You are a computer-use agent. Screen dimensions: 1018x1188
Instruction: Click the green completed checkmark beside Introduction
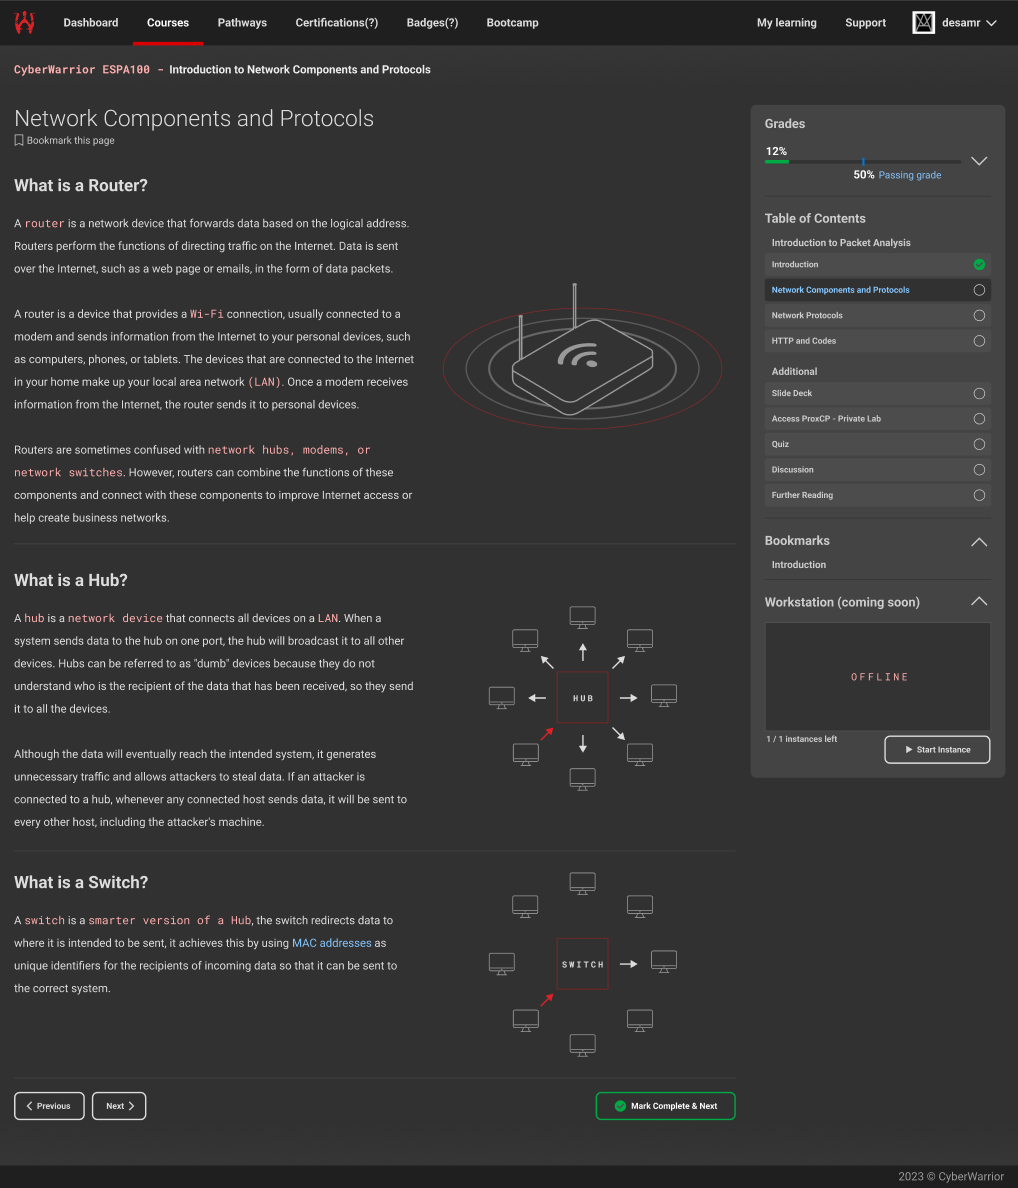(979, 265)
